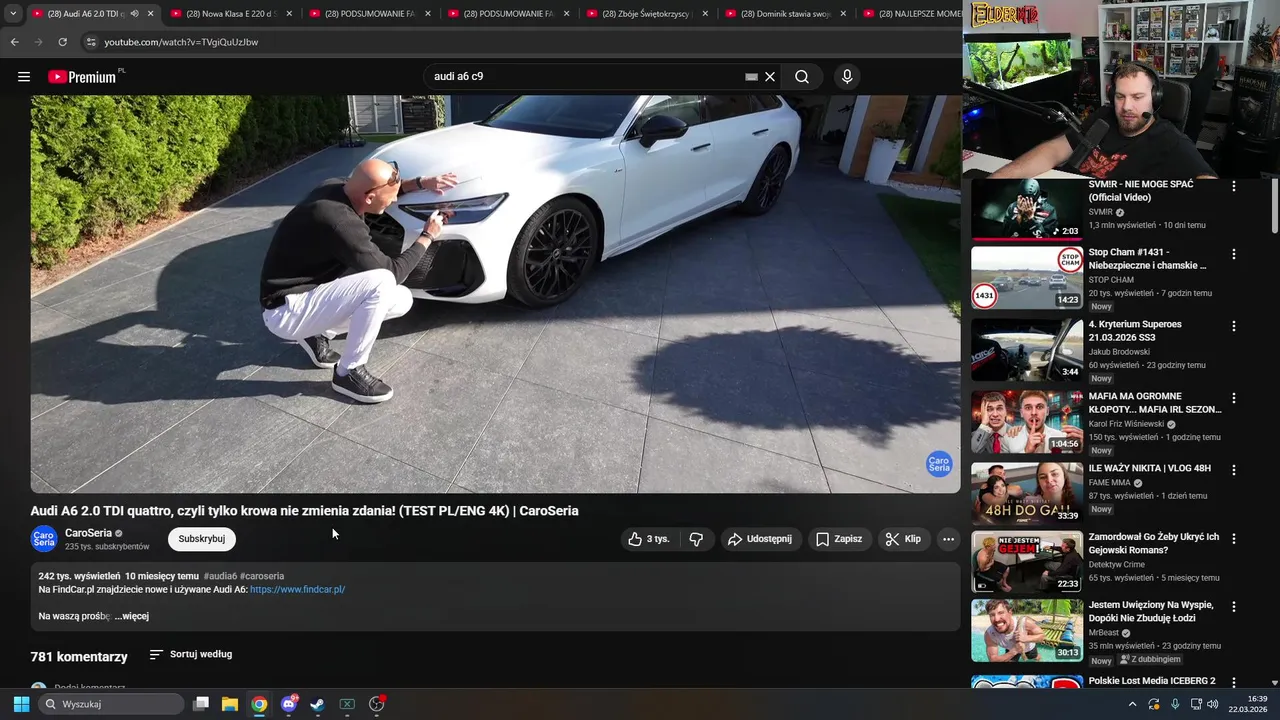Screen dimensions: 1280x720
Task: Open options for Stop Cham #1431 video
Action: pyautogui.click(x=1233, y=254)
